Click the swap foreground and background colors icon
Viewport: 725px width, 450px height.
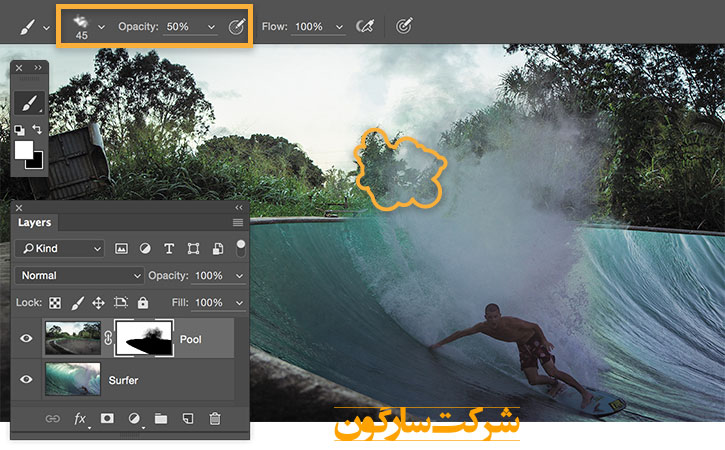coord(38,130)
